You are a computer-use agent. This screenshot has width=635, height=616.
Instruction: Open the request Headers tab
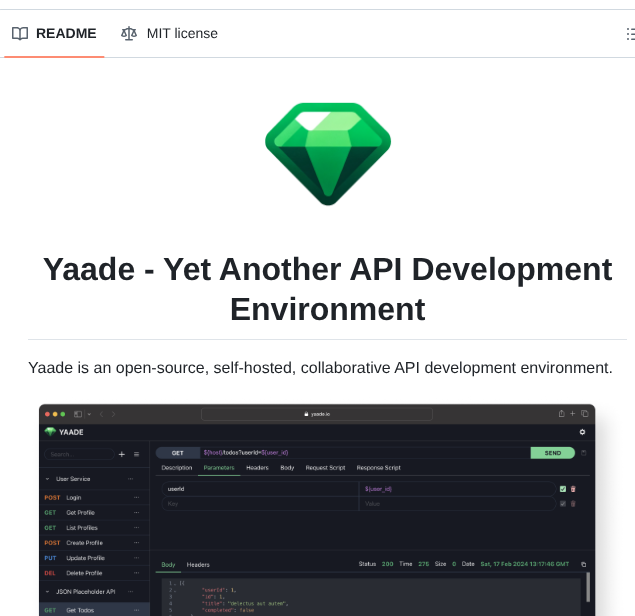tap(257, 468)
